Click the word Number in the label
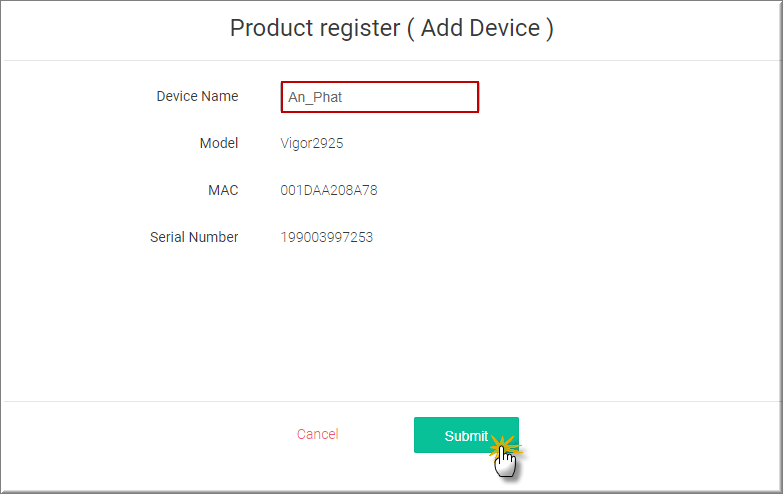The width and height of the screenshot is (783, 494). coord(215,237)
